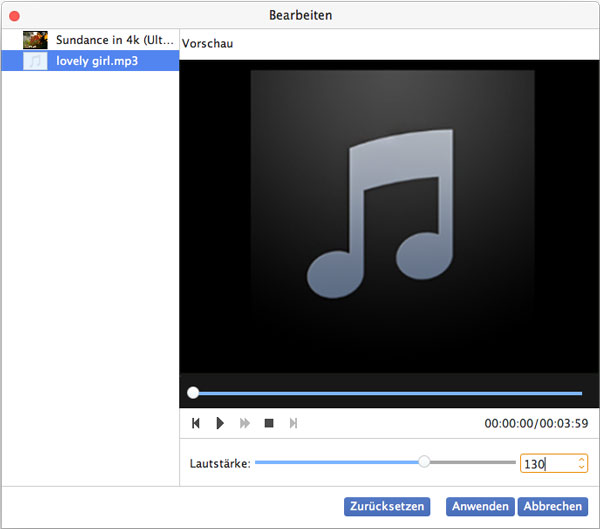Viewport: 600px width, 529px height.
Task: Close the Bearbeiten window with the red button
Action: click(x=14, y=15)
